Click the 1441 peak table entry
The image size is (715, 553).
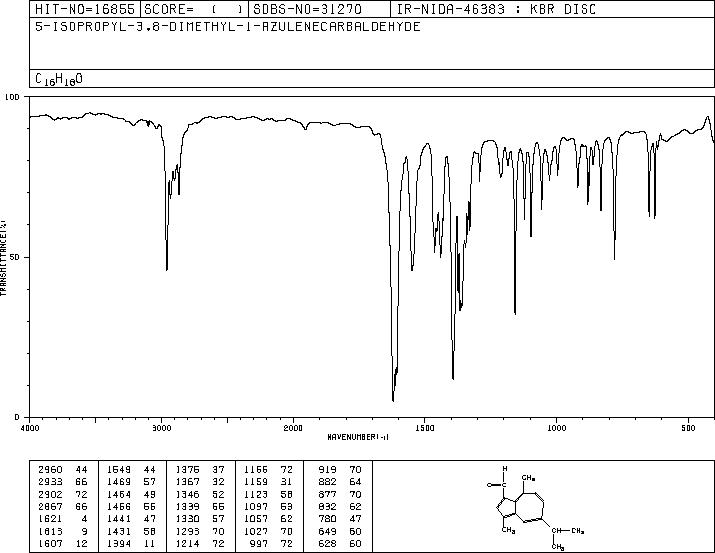point(131,519)
